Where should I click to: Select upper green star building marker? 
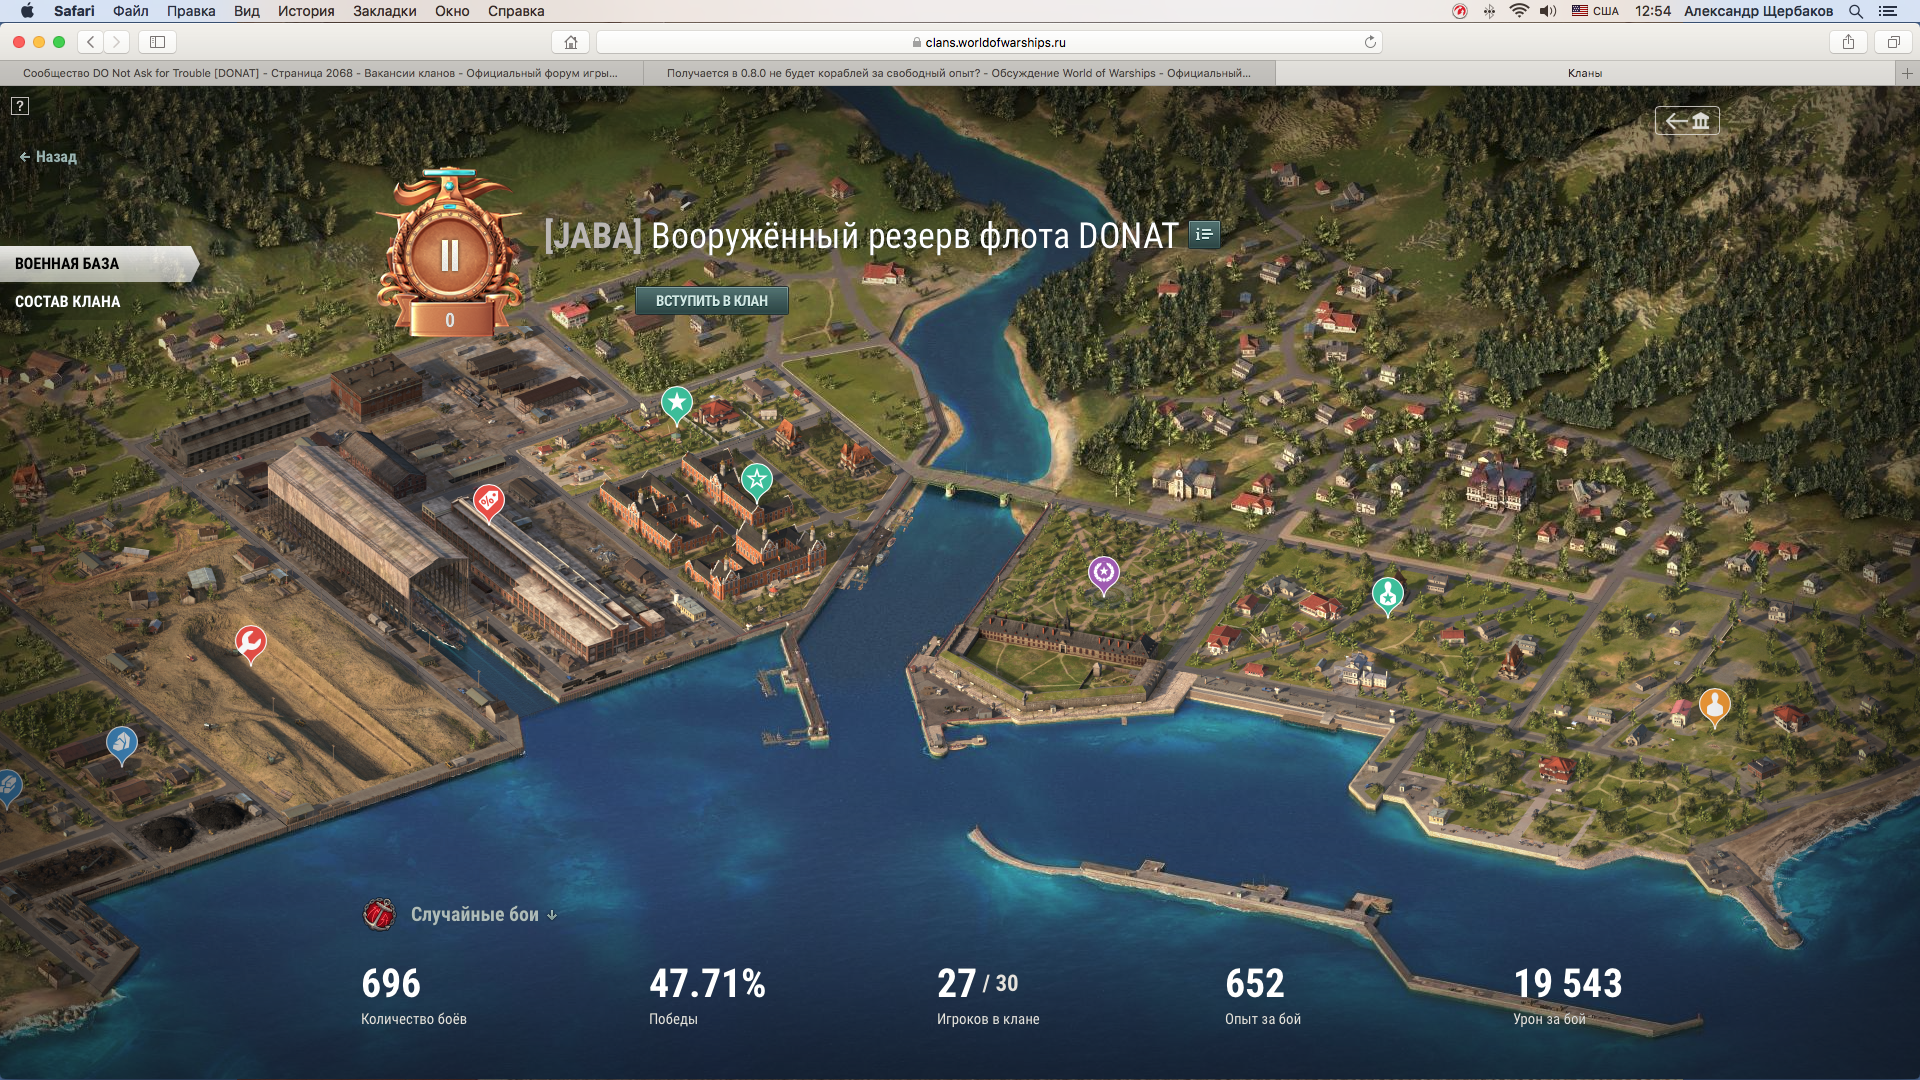pyautogui.click(x=677, y=405)
